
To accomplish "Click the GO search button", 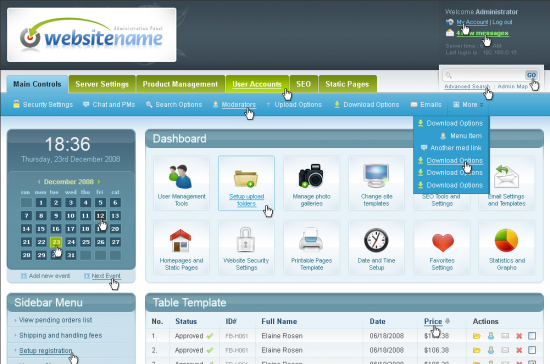I will [531, 75].
